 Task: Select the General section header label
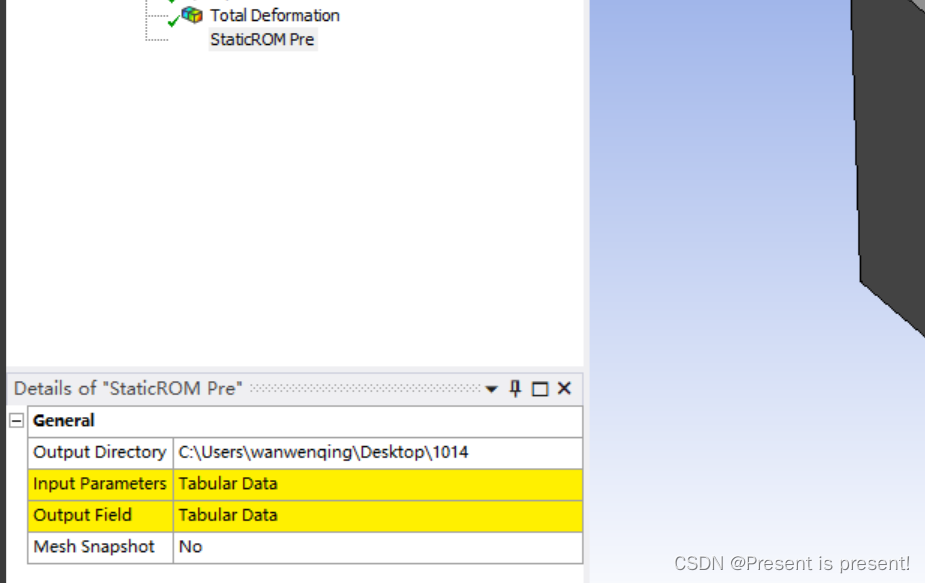click(64, 421)
